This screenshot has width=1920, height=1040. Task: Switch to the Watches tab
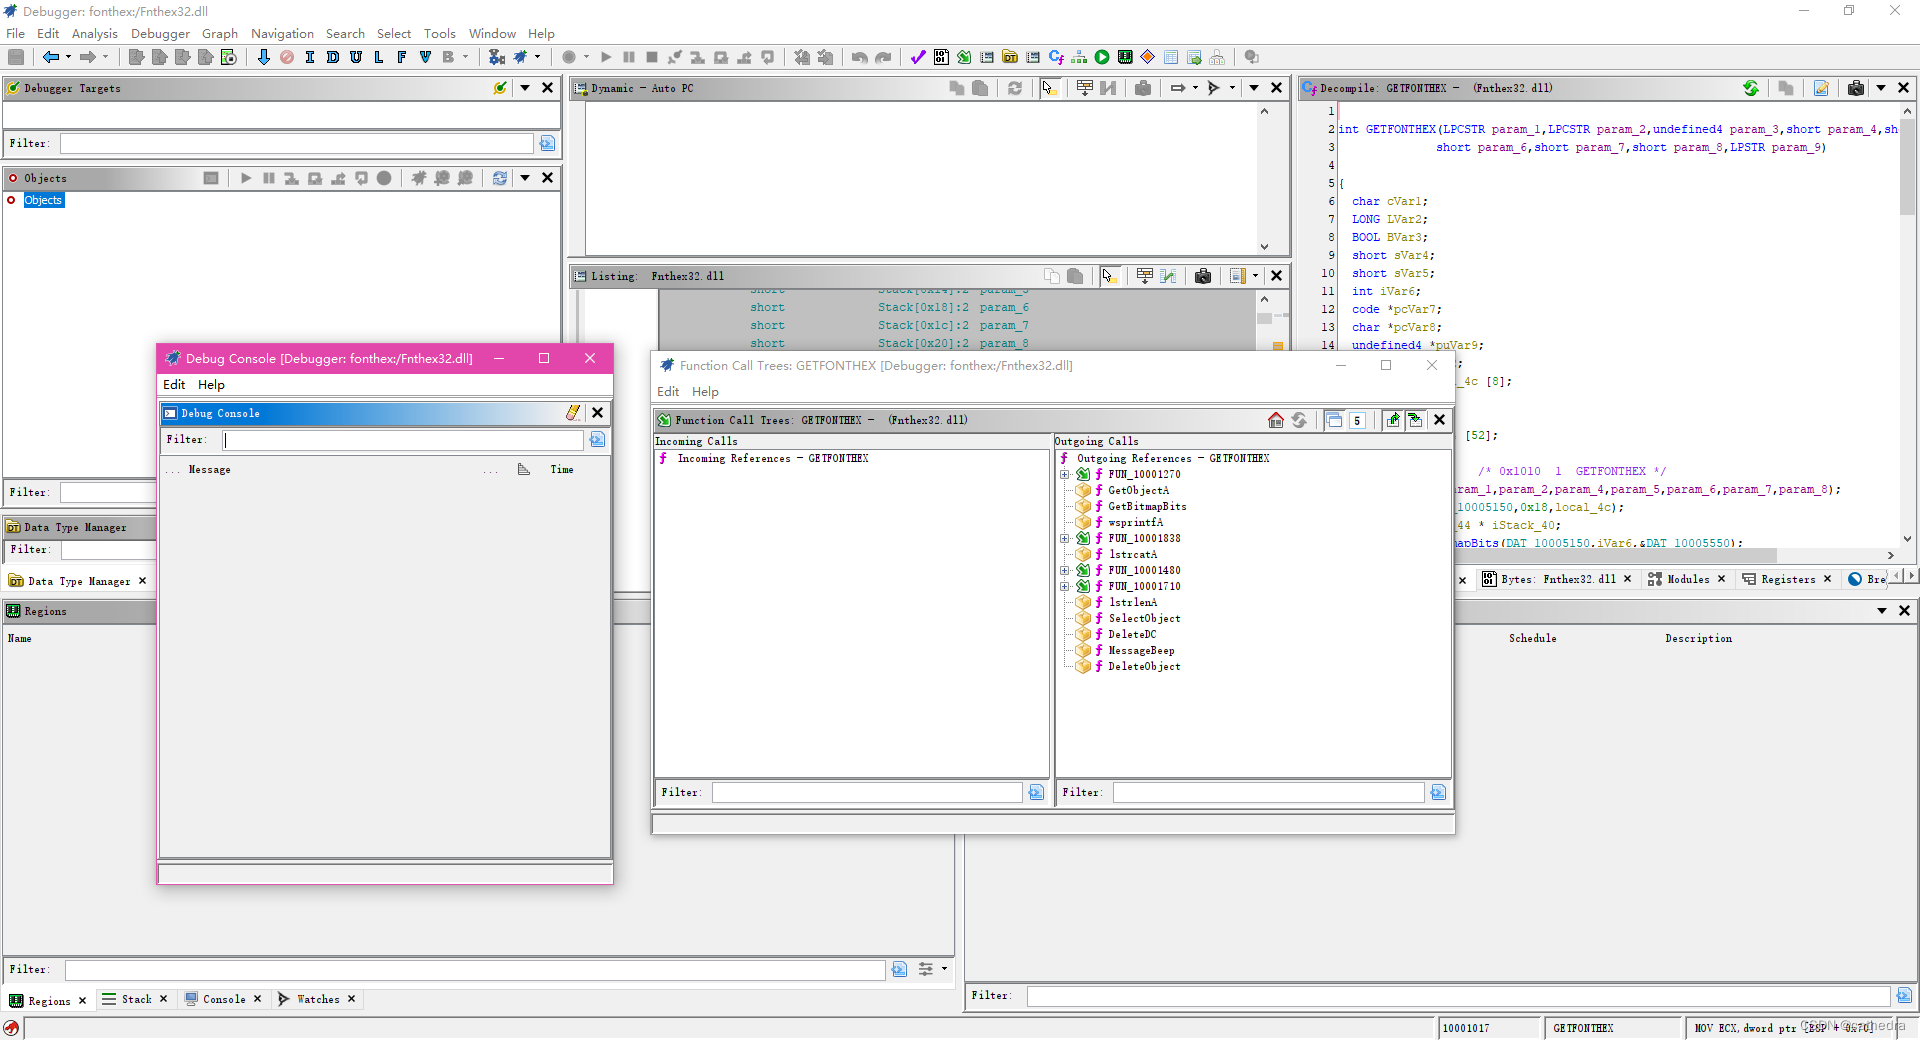(x=317, y=999)
